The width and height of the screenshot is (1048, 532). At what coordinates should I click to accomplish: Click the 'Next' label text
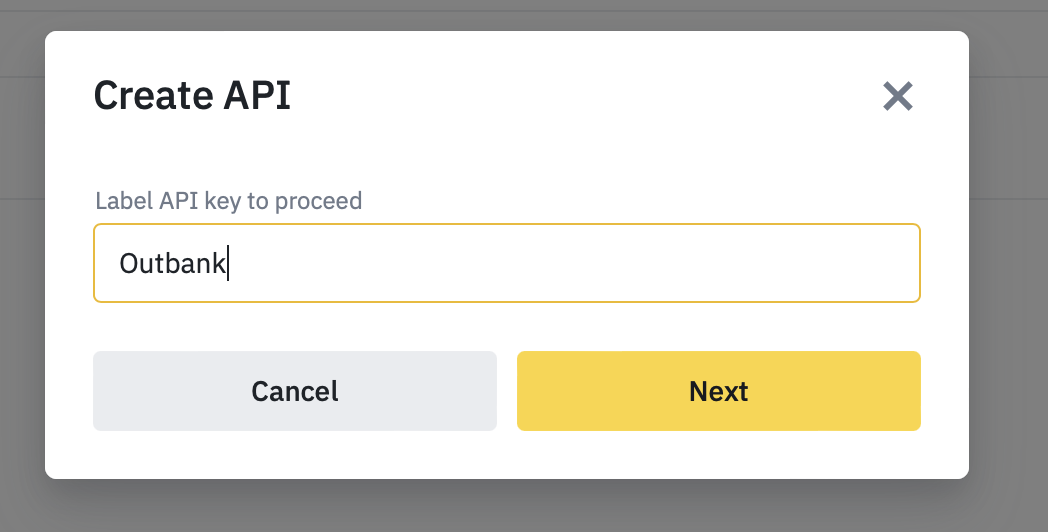tap(718, 391)
